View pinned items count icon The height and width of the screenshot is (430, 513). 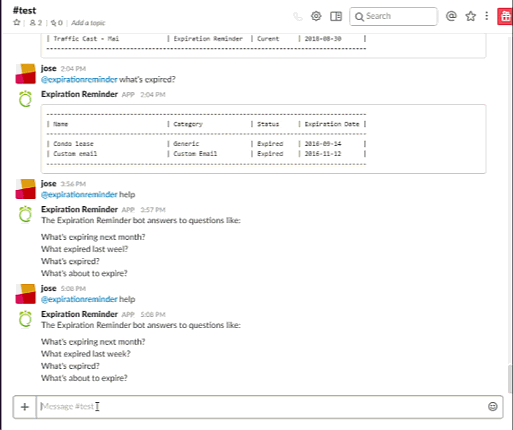point(56,23)
